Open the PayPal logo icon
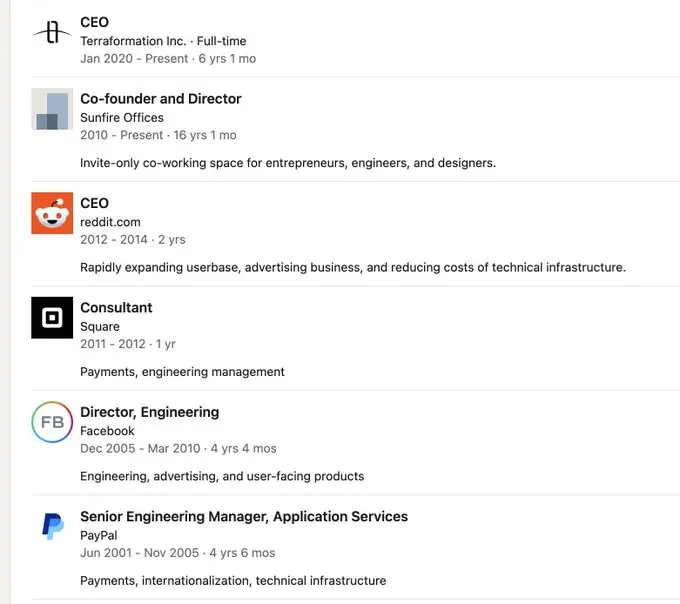This screenshot has height=604, width=680. click(52, 526)
